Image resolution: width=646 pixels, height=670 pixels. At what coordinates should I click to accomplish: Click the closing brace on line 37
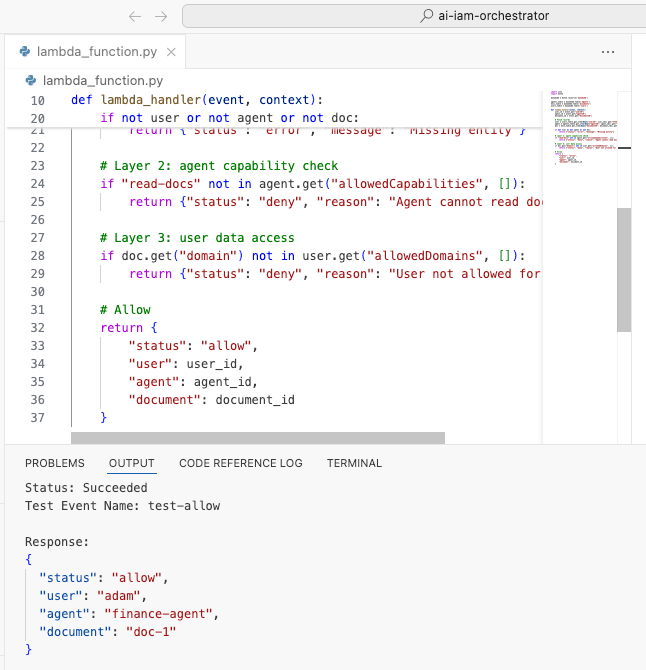(103, 417)
